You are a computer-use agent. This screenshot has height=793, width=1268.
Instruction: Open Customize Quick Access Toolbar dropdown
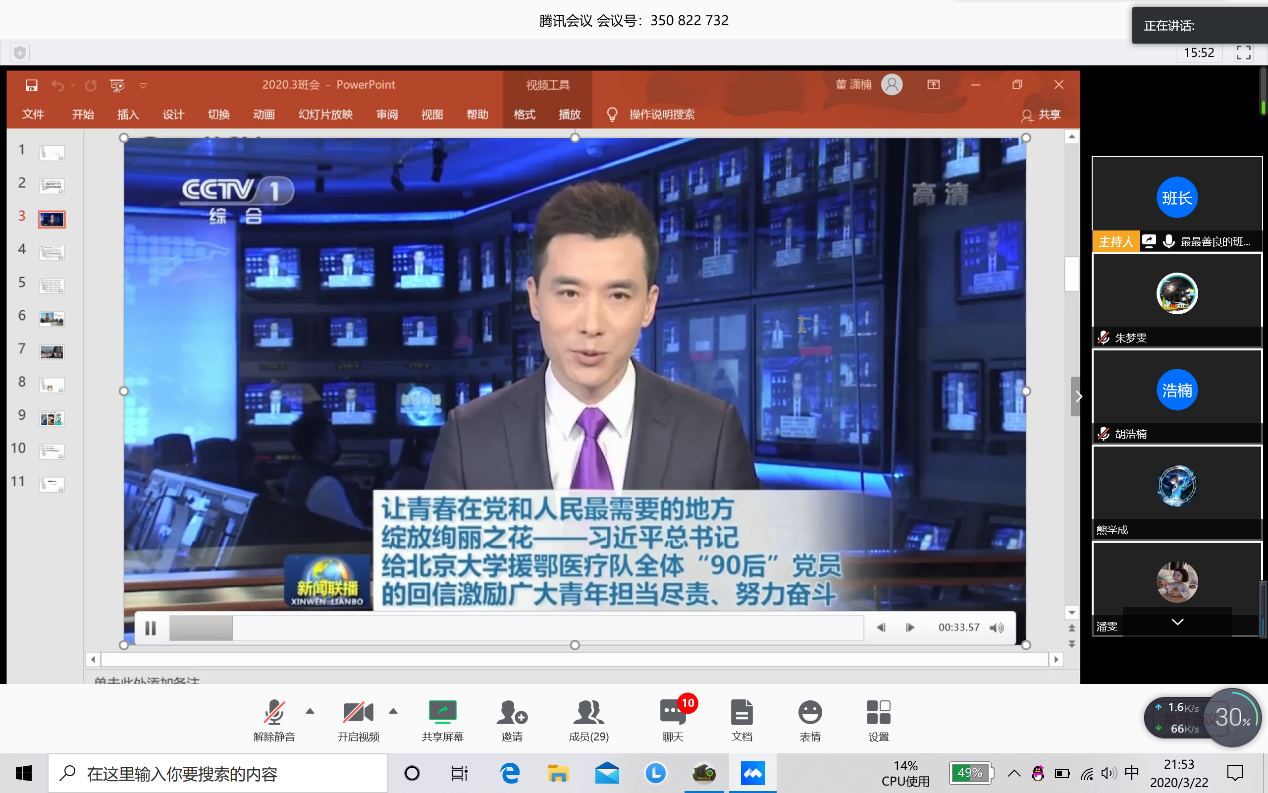click(x=143, y=85)
